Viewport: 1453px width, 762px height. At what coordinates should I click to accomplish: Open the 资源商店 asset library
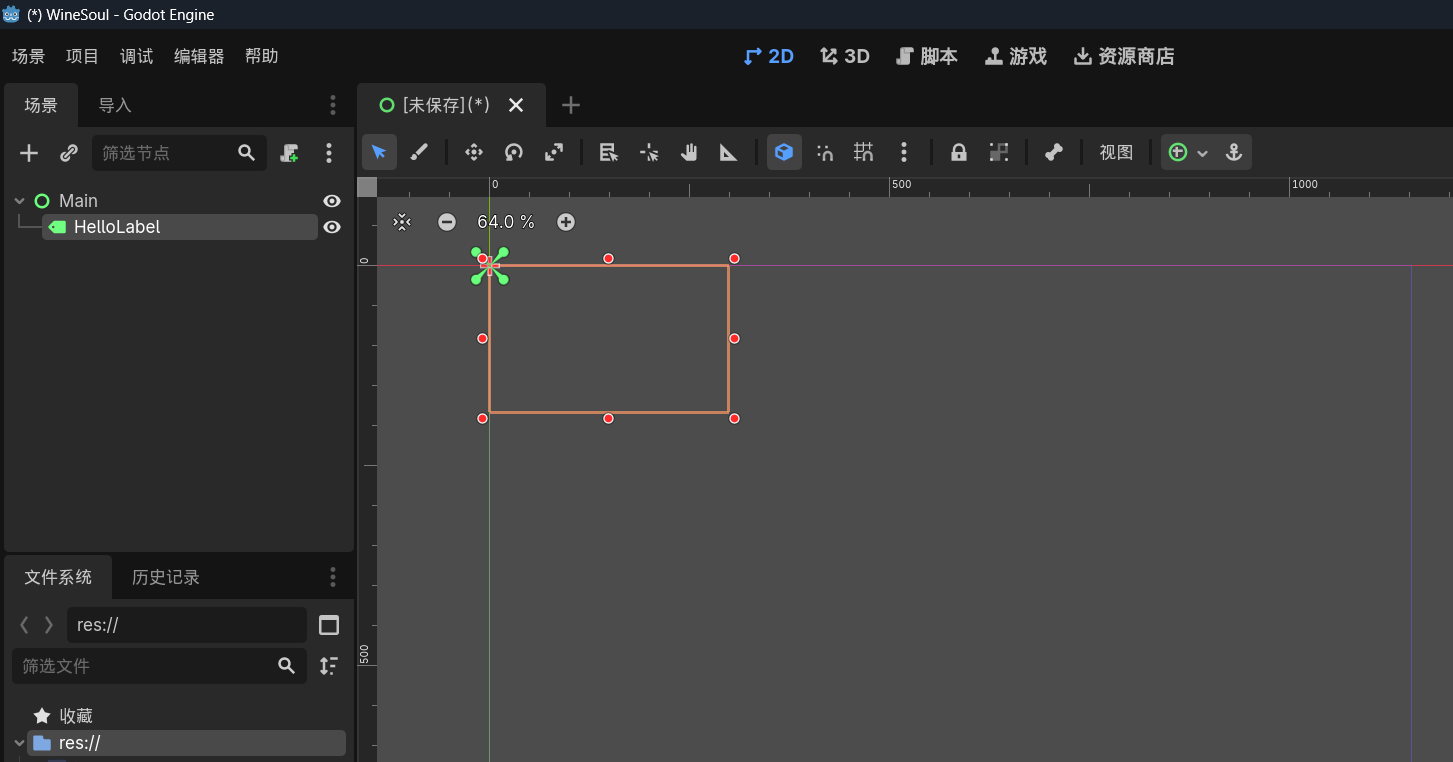1124,56
